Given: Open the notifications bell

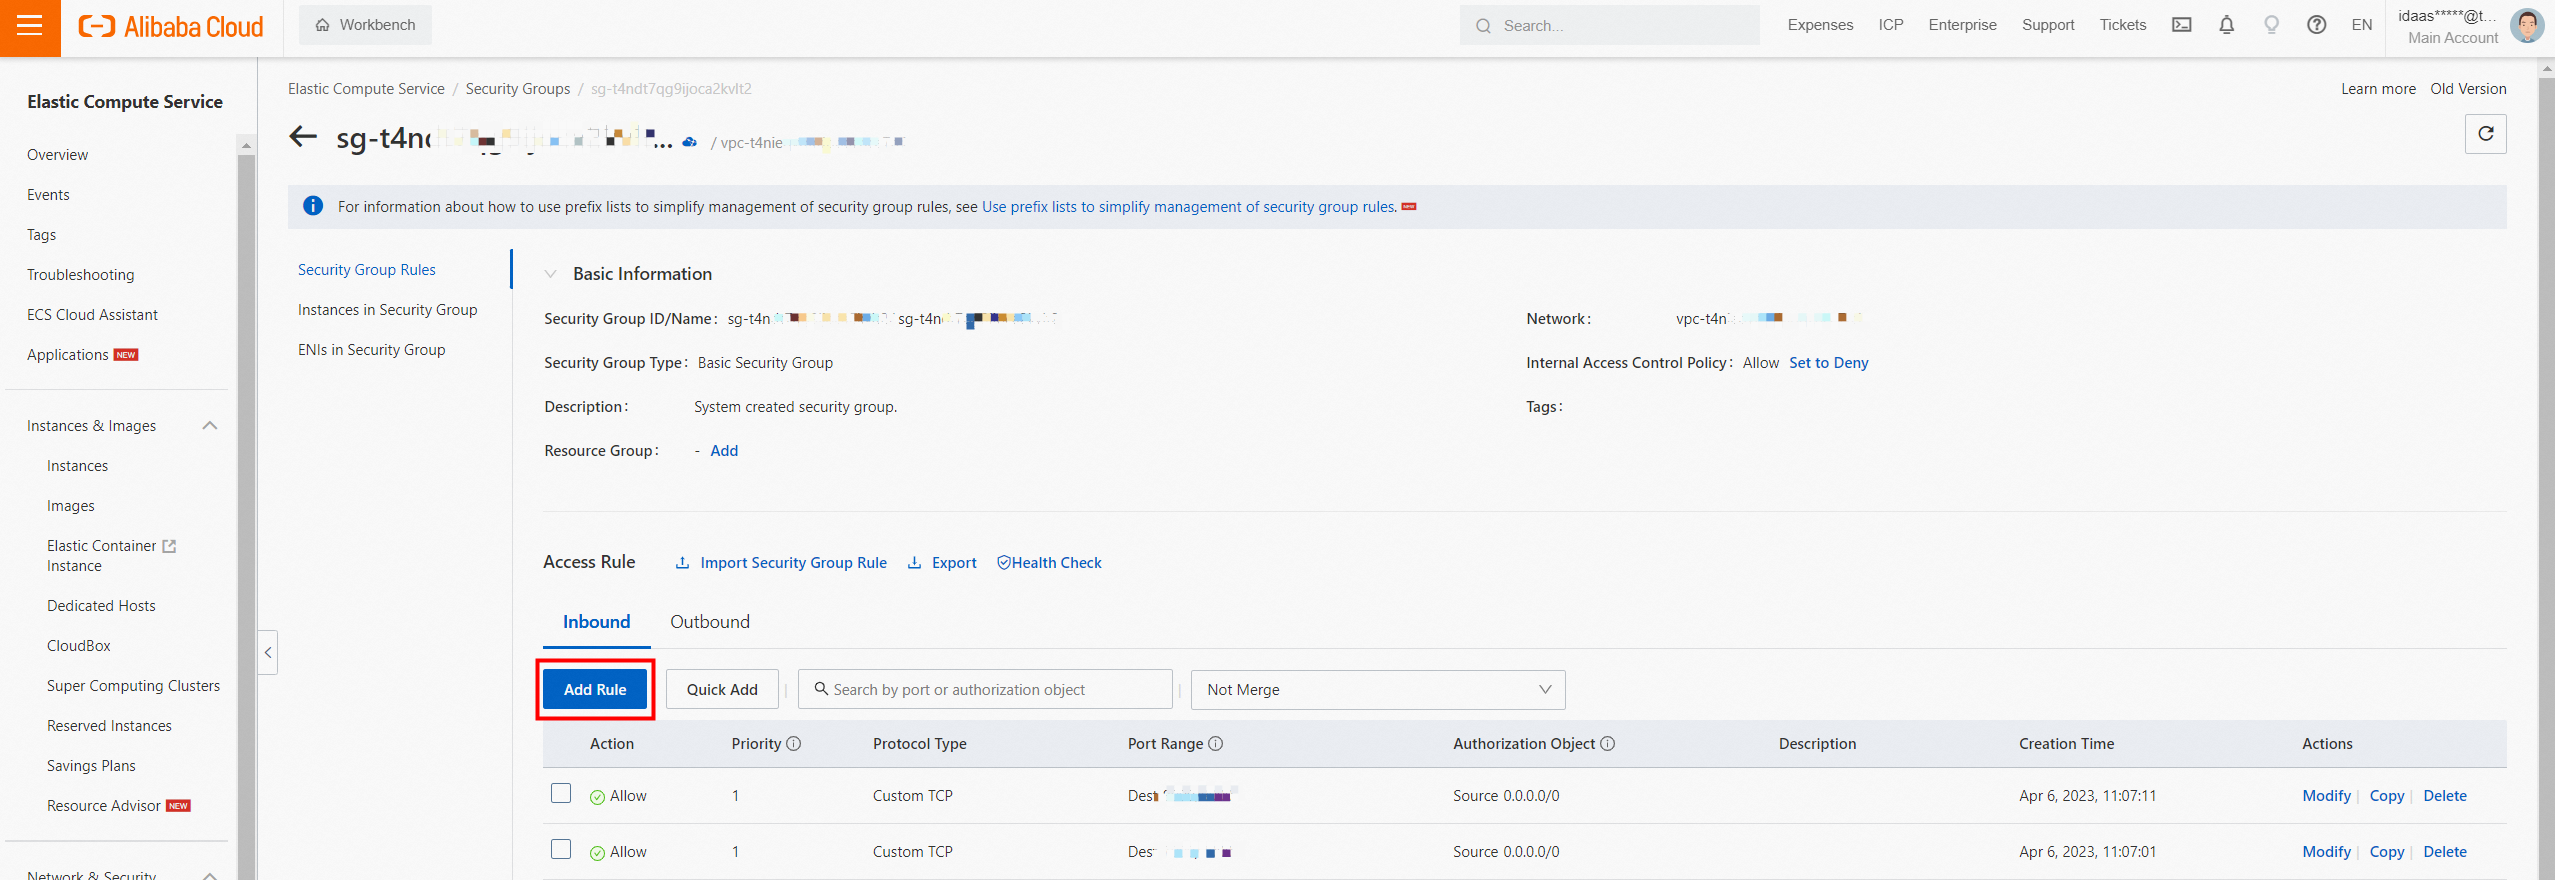Looking at the screenshot, I should click(x=2227, y=25).
